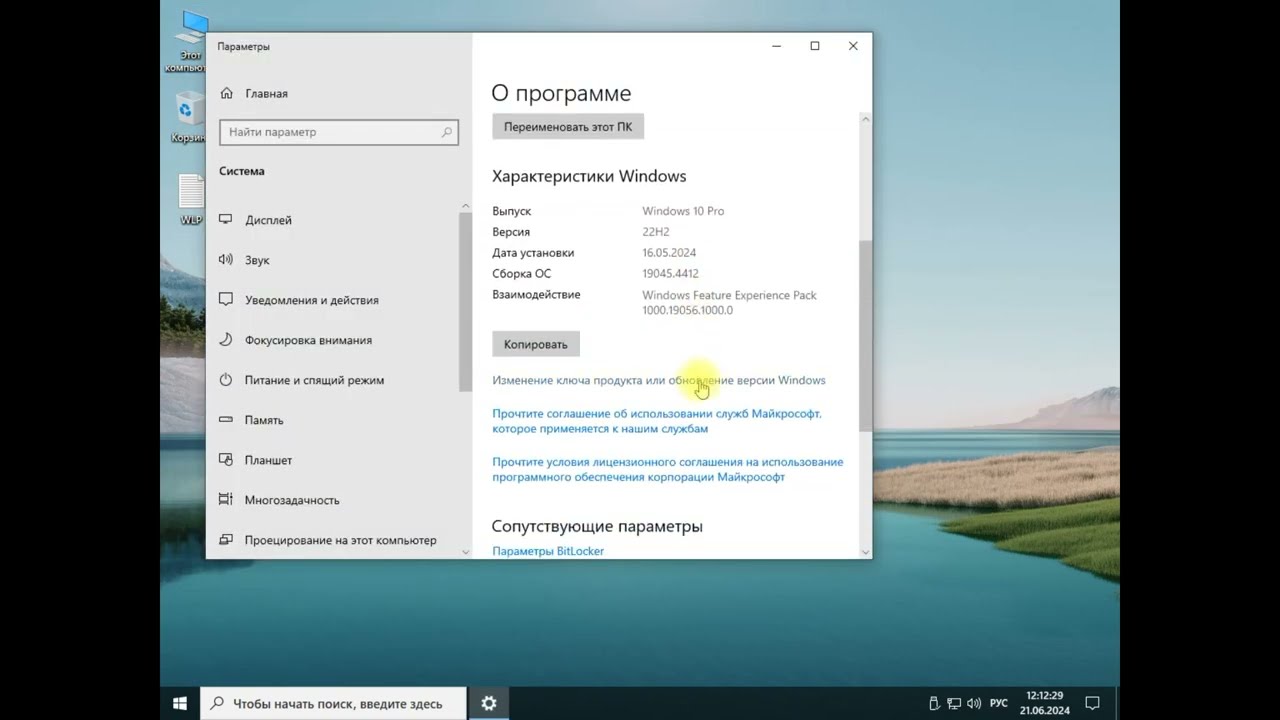1280x720 pixels.
Task: Click the OS build 19045.4412 value
Action: [670, 274]
